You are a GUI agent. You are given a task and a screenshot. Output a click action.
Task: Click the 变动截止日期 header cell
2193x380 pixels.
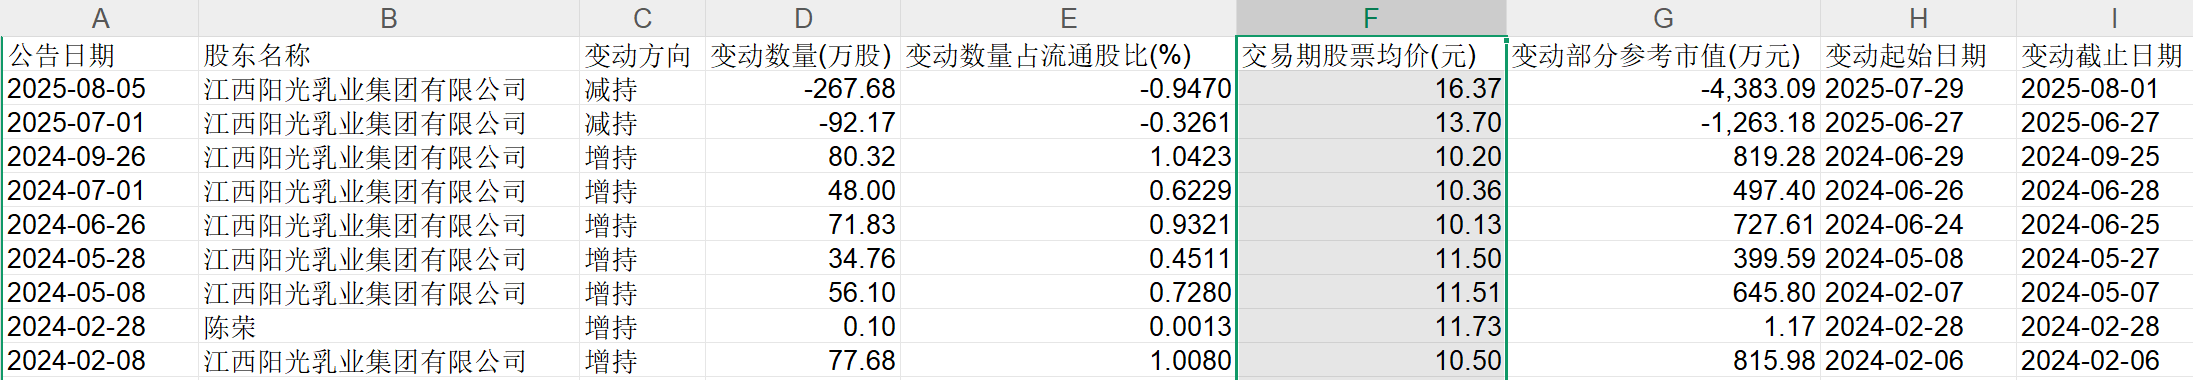[x=2105, y=55]
